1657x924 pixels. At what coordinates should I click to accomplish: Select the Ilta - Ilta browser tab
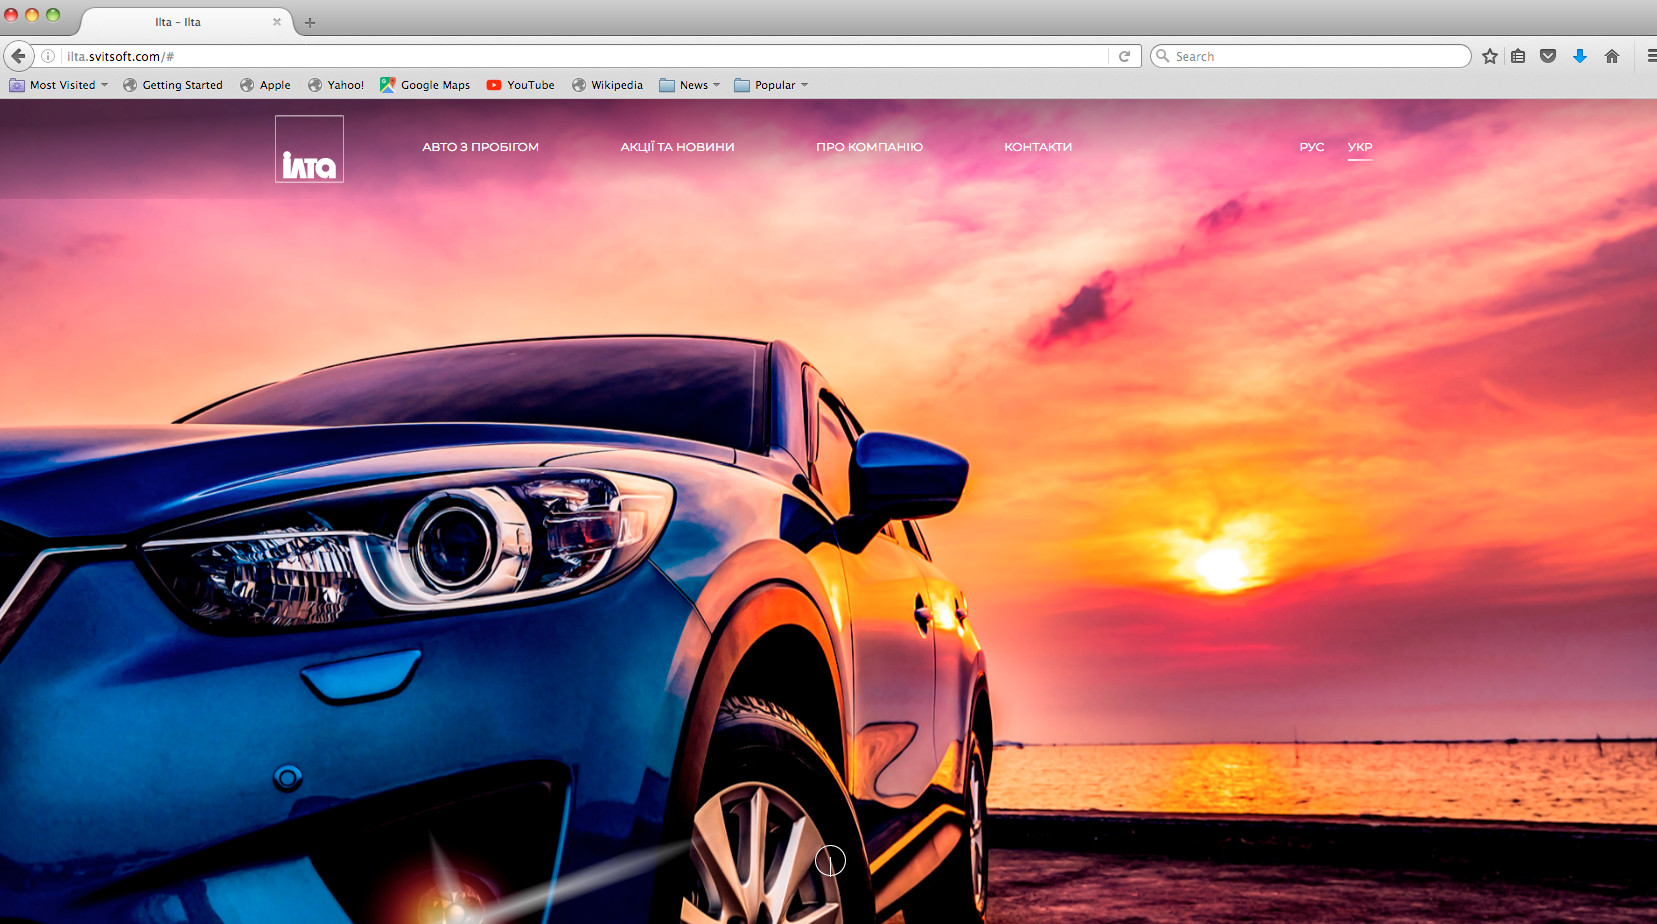185,22
